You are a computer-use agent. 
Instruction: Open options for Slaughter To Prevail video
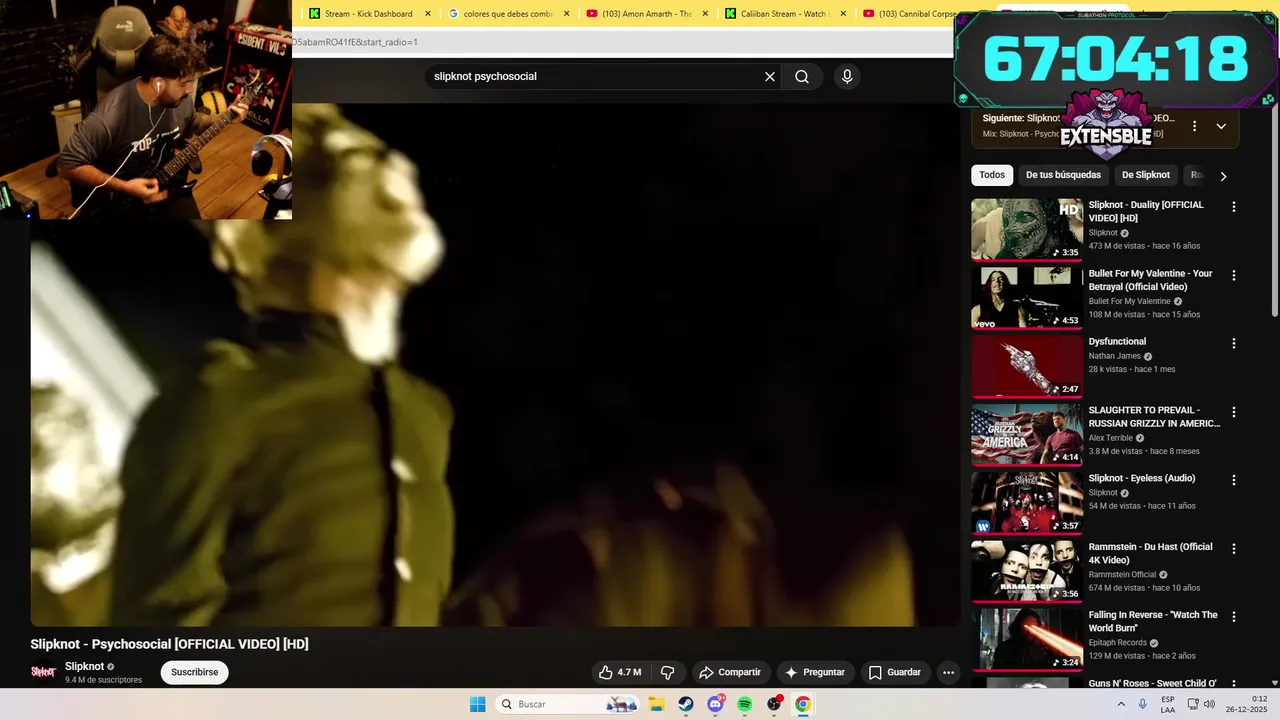pyautogui.click(x=1233, y=412)
